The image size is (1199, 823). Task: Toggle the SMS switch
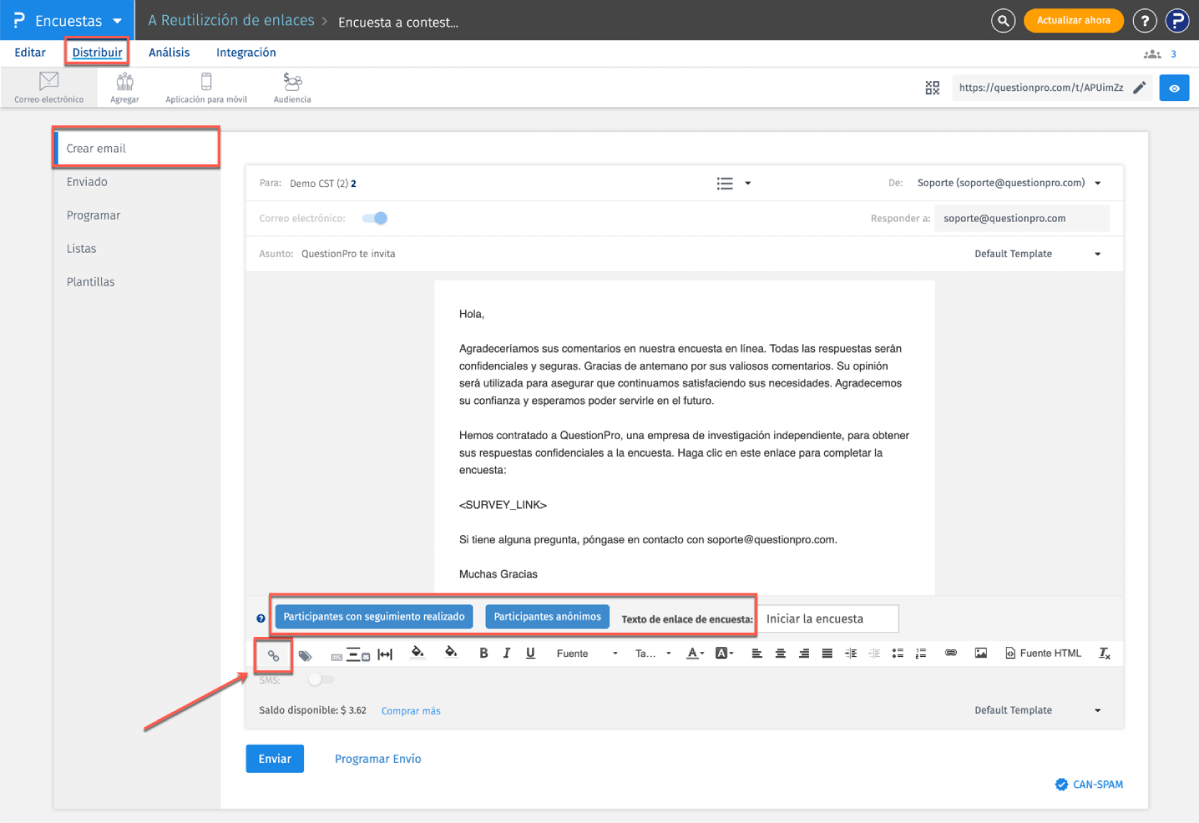pos(321,679)
